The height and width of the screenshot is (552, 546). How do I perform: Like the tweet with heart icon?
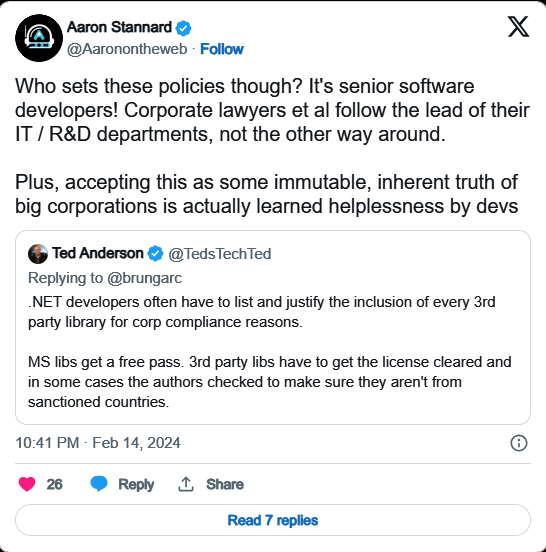[27, 484]
